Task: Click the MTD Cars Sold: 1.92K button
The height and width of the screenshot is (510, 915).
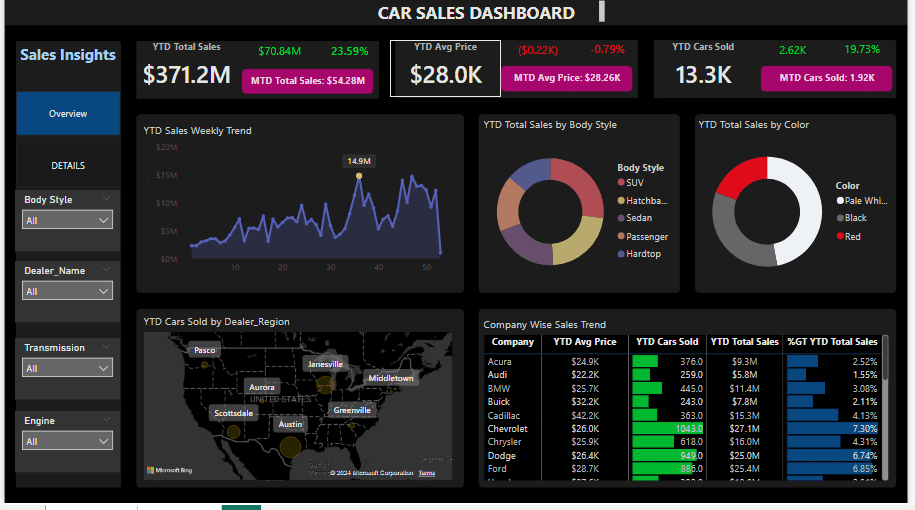Action: [x=826, y=78]
